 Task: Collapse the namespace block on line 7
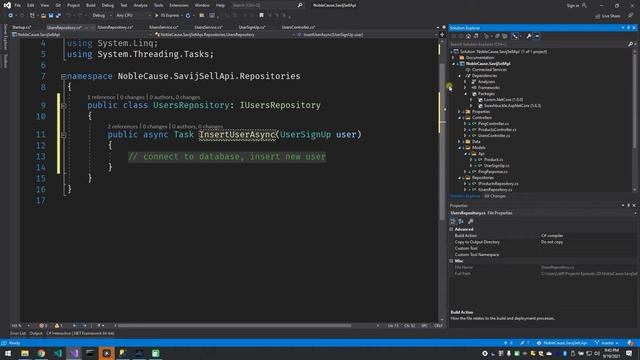click(x=63, y=76)
